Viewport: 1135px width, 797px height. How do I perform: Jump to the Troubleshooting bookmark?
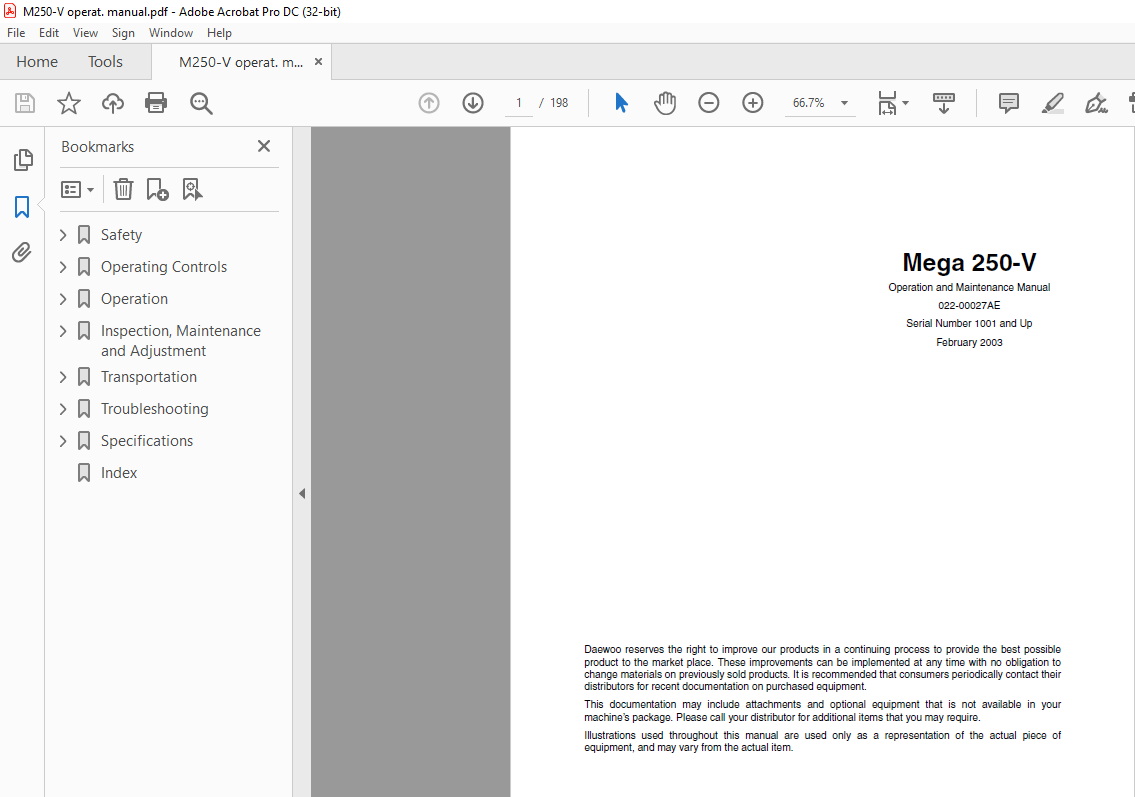coord(154,408)
